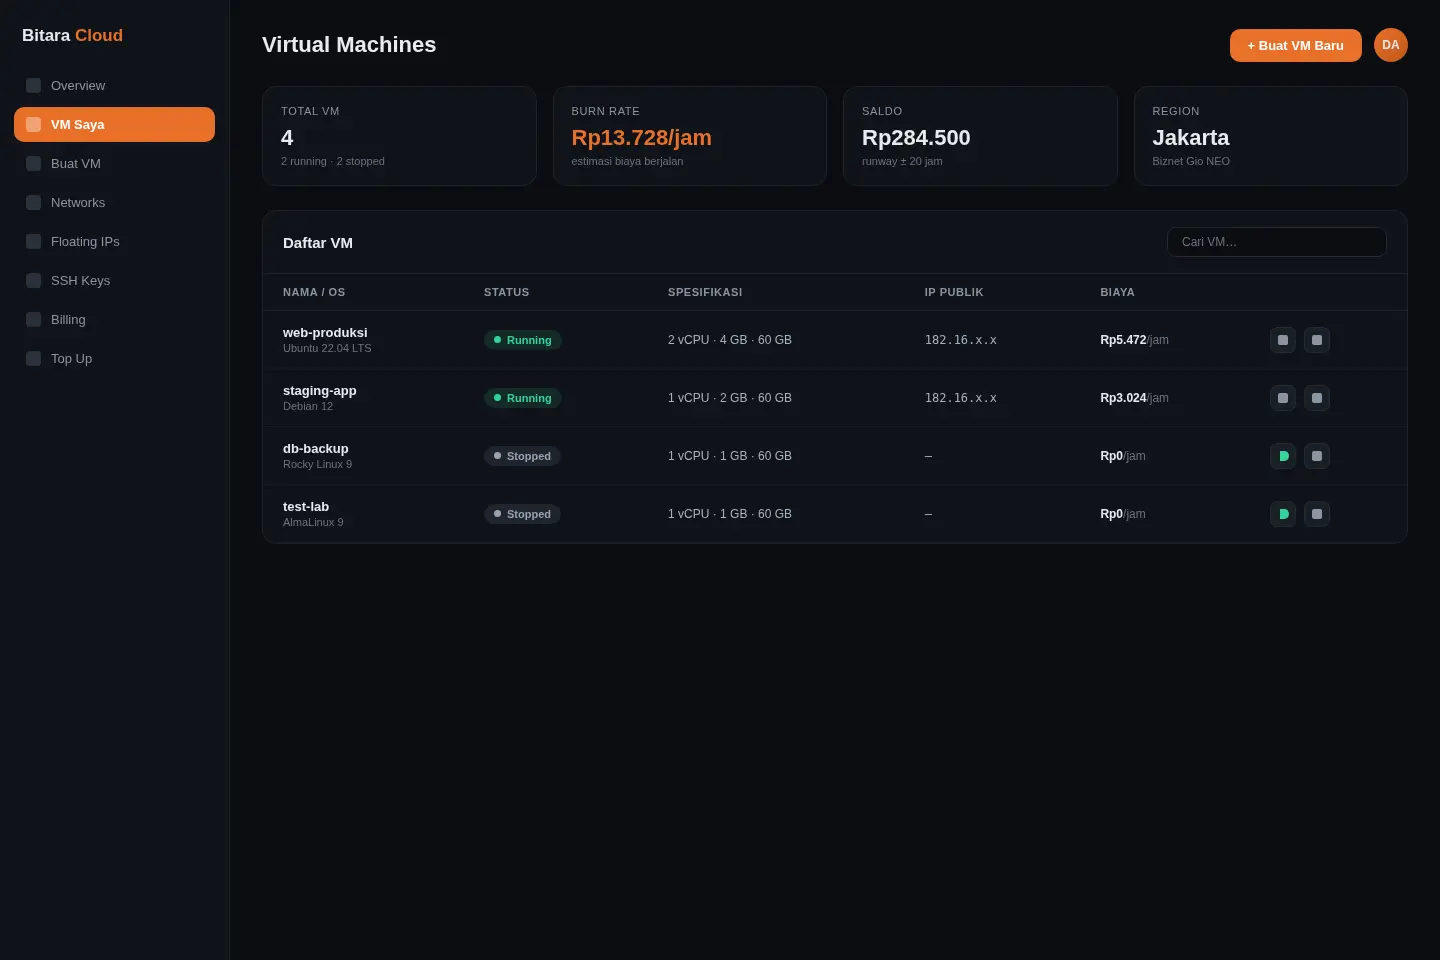
Task: Click the IP PUBLIK column header
Action: (954, 292)
